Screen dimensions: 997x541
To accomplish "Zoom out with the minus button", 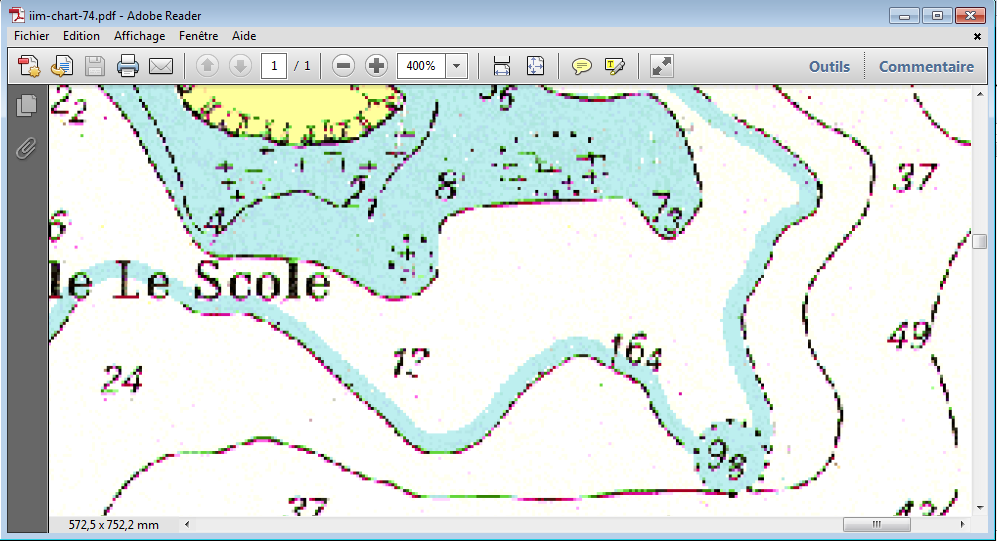I will [343, 67].
